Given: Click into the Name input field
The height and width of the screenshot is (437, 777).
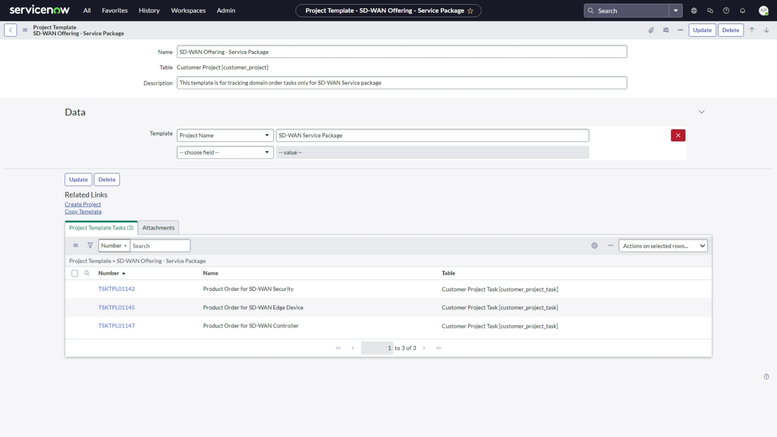Looking at the screenshot, I should coord(402,52).
